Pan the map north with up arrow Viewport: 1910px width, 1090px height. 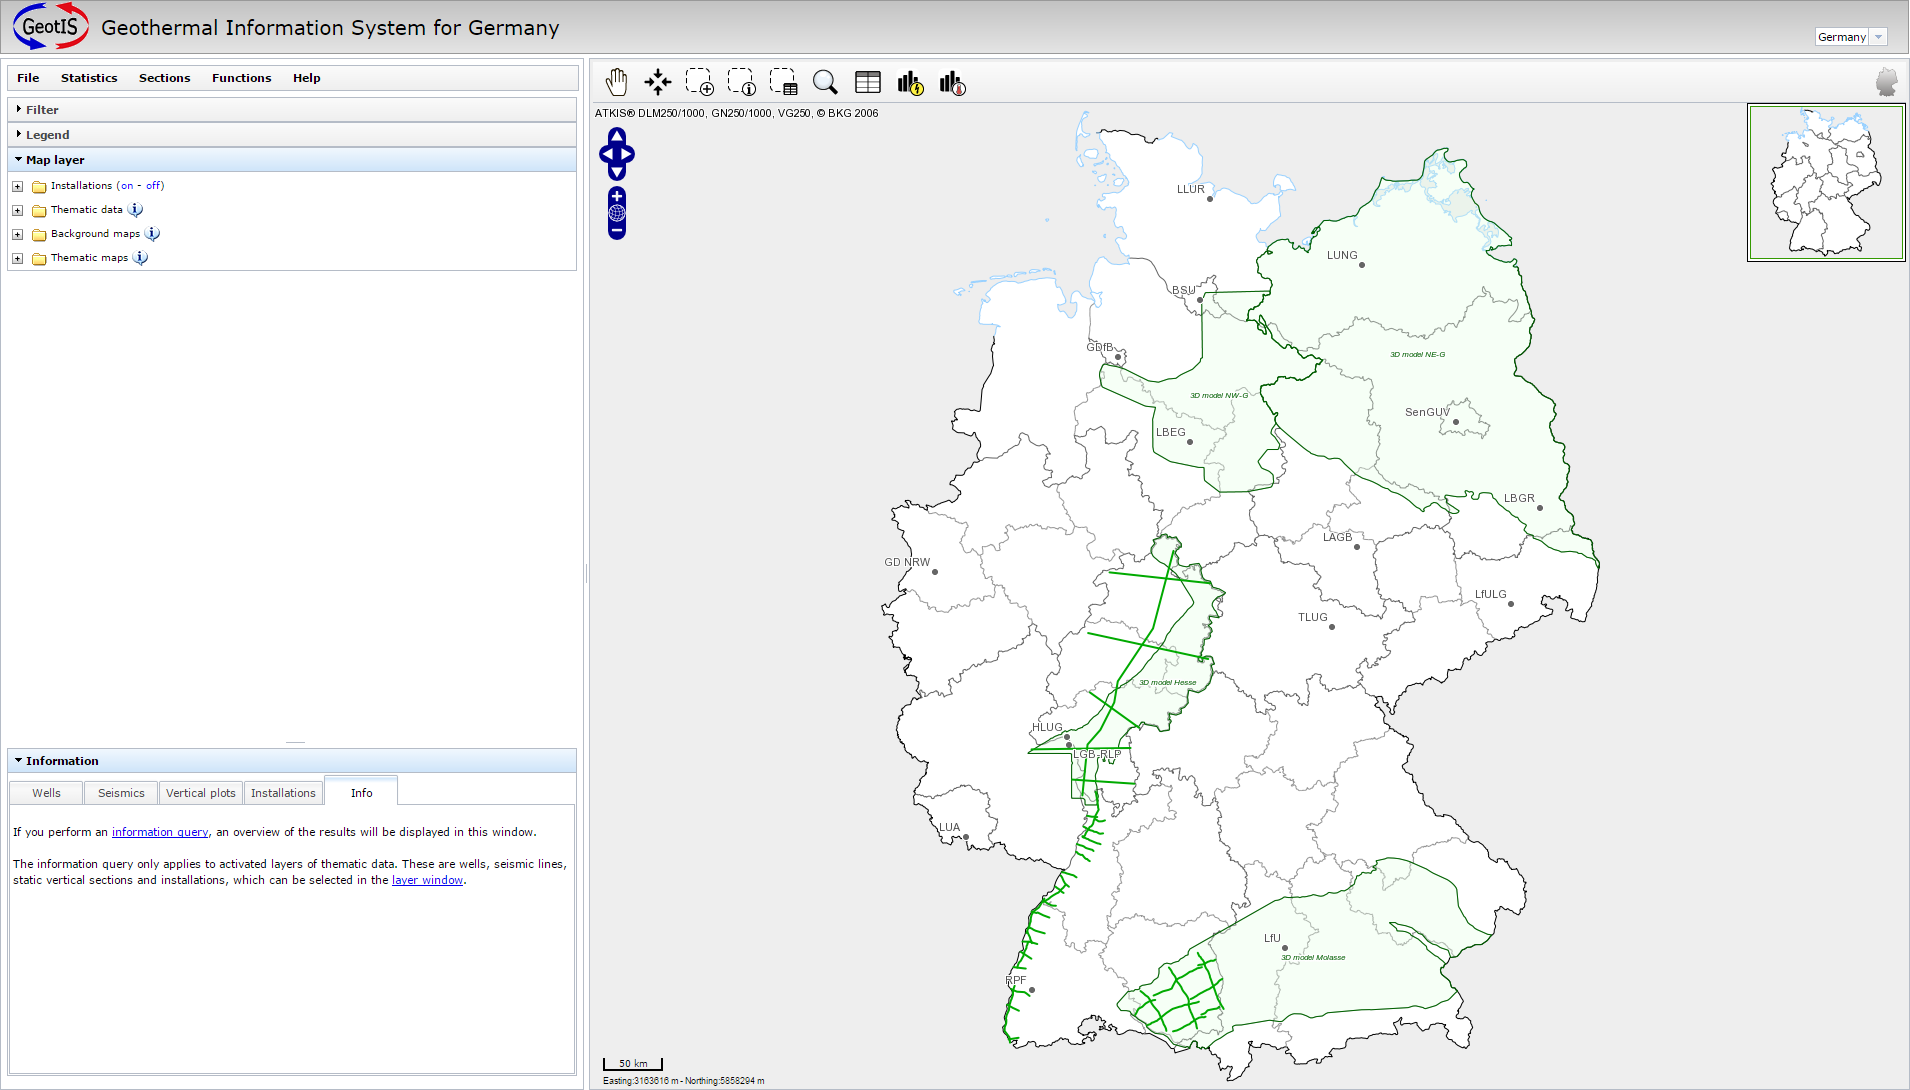click(x=617, y=135)
